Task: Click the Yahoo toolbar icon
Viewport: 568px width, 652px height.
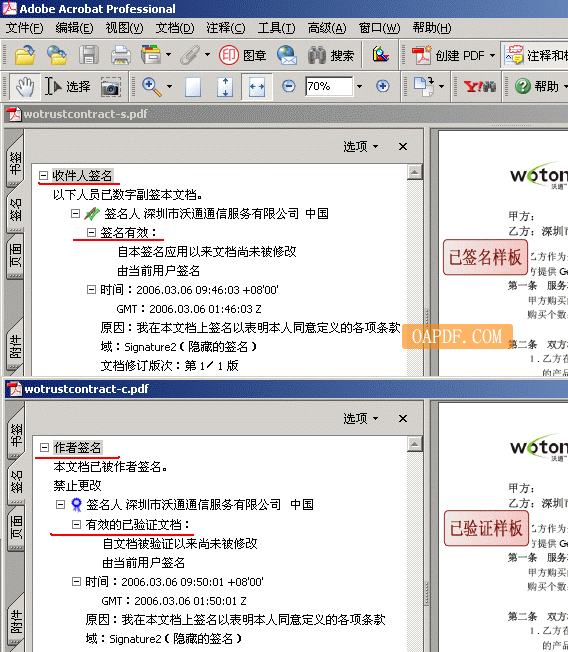Action: click(x=479, y=86)
